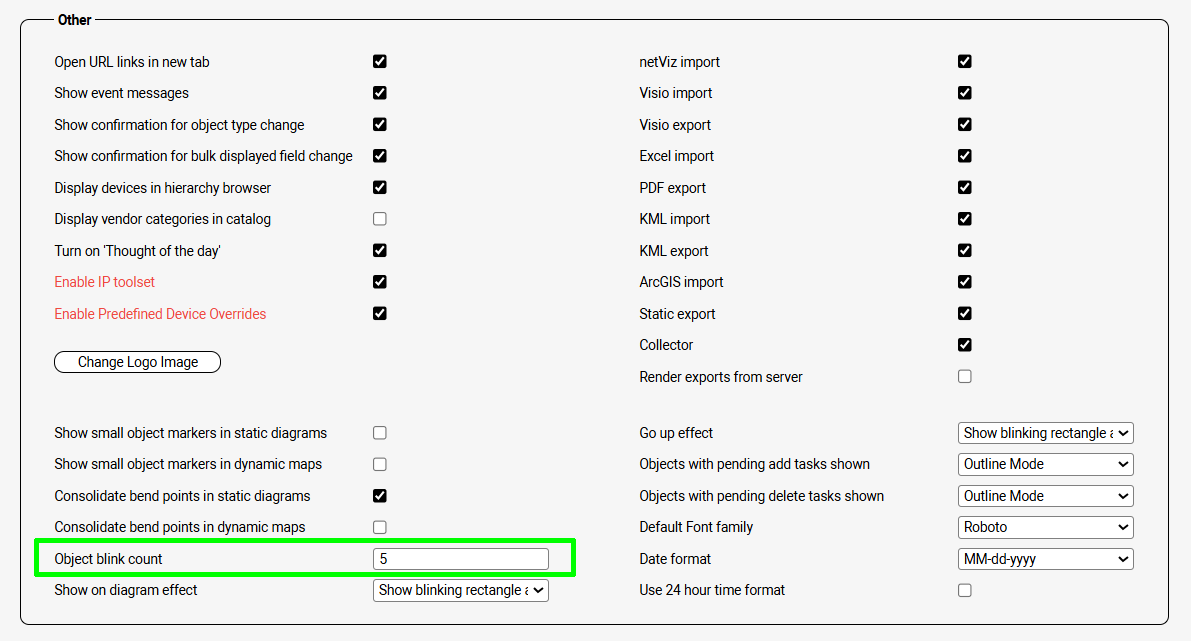
Task: Disable 'Show event messages' checkbox
Action: pos(380,93)
